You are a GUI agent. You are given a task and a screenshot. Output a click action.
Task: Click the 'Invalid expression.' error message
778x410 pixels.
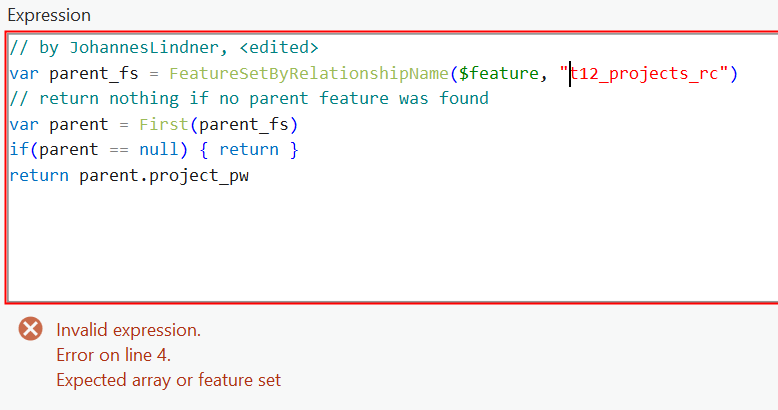(128, 330)
